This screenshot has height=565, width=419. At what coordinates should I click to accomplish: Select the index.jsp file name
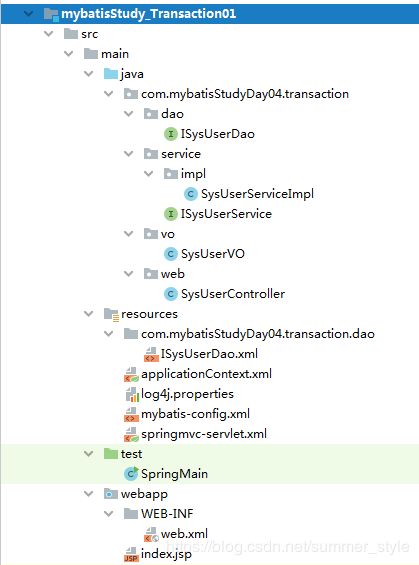point(166,554)
